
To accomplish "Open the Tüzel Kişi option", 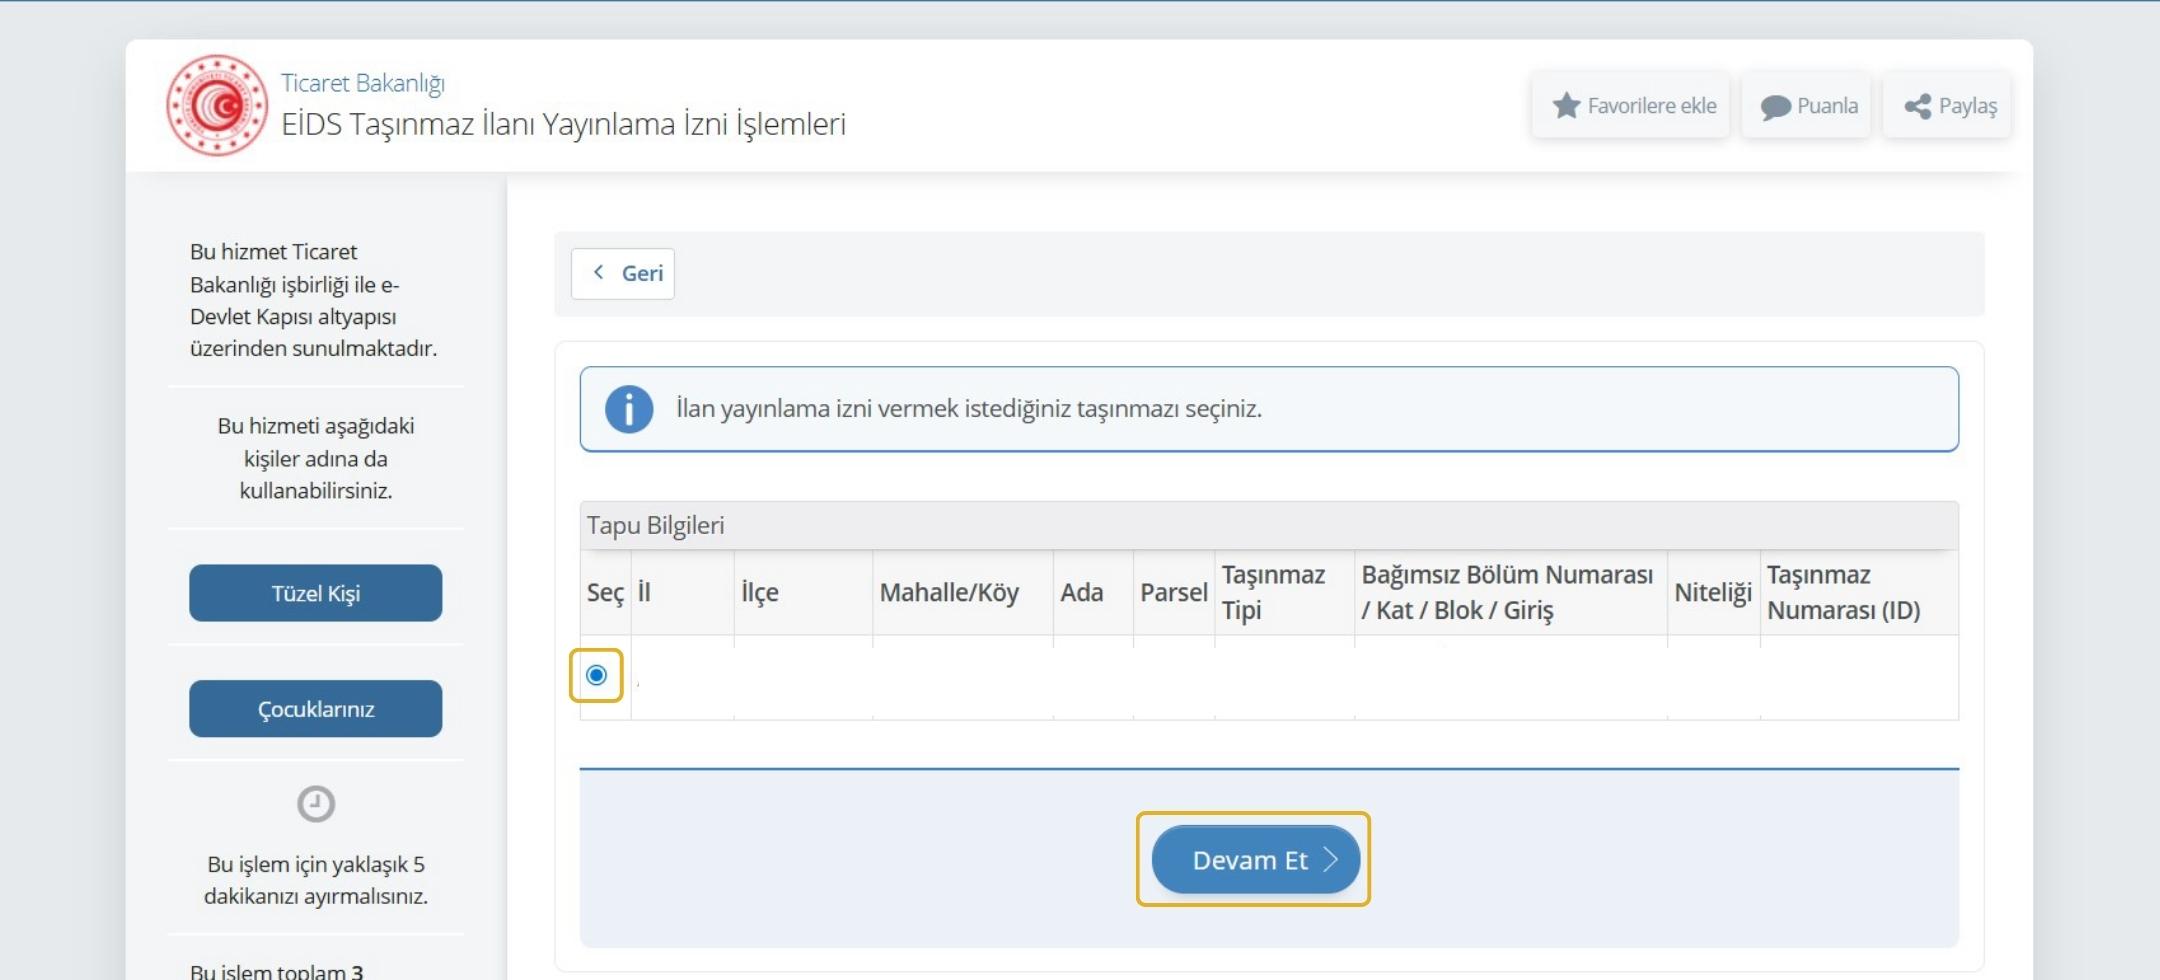I will coord(315,592).
